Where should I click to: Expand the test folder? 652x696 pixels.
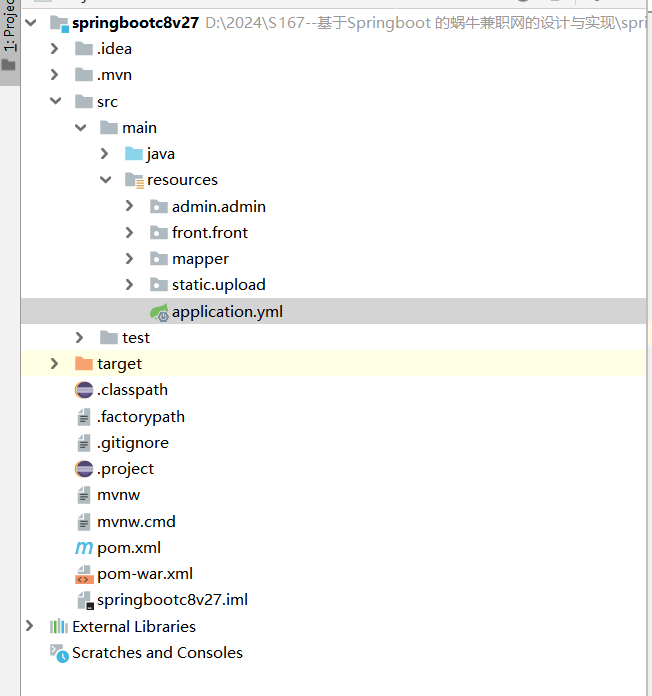(80, 338)
